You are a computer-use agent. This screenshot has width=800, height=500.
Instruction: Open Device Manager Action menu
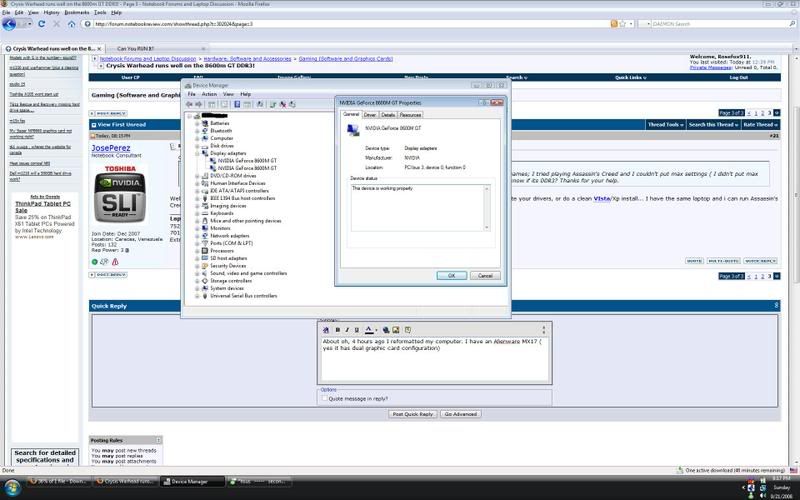[x=209, y=94]
